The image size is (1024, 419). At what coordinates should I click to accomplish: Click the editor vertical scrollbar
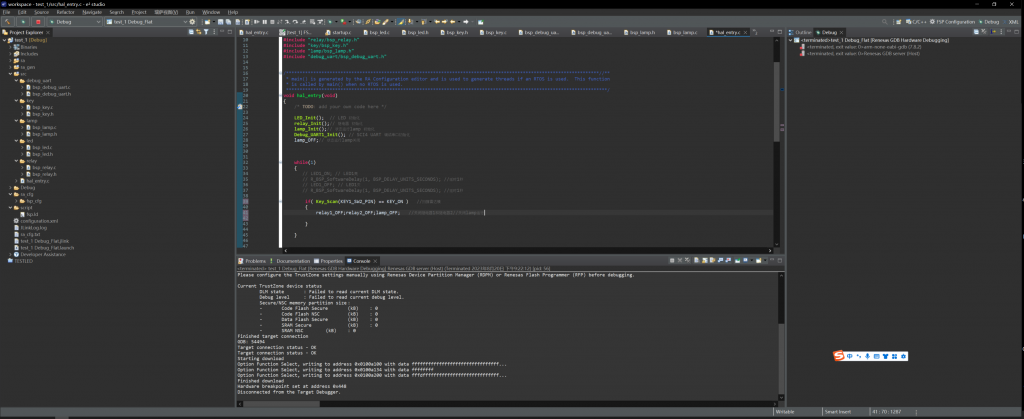(x=778, y=100)
